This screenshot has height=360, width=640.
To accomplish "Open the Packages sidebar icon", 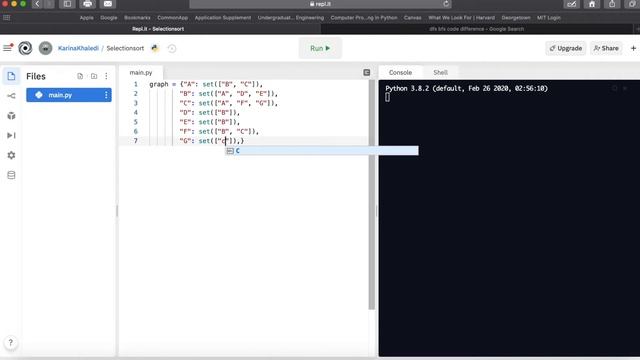I will coord(11,116).
